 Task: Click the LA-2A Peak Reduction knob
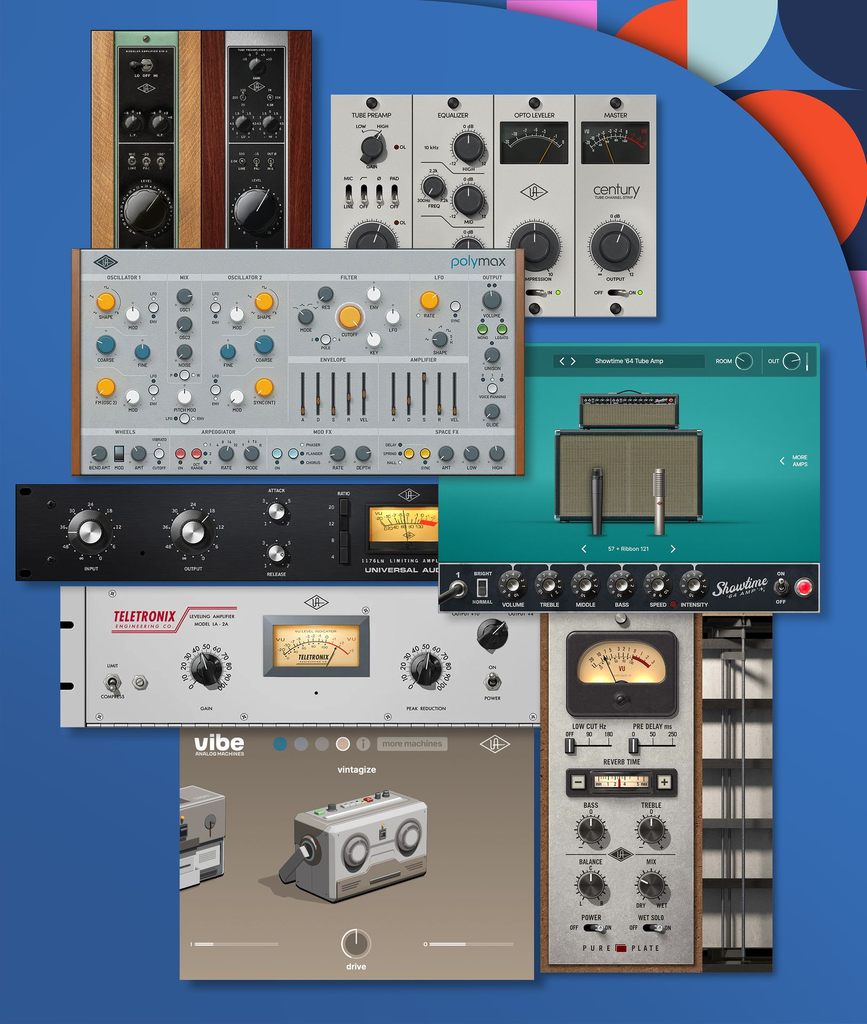pyautogui.click(x=426, y=670)
